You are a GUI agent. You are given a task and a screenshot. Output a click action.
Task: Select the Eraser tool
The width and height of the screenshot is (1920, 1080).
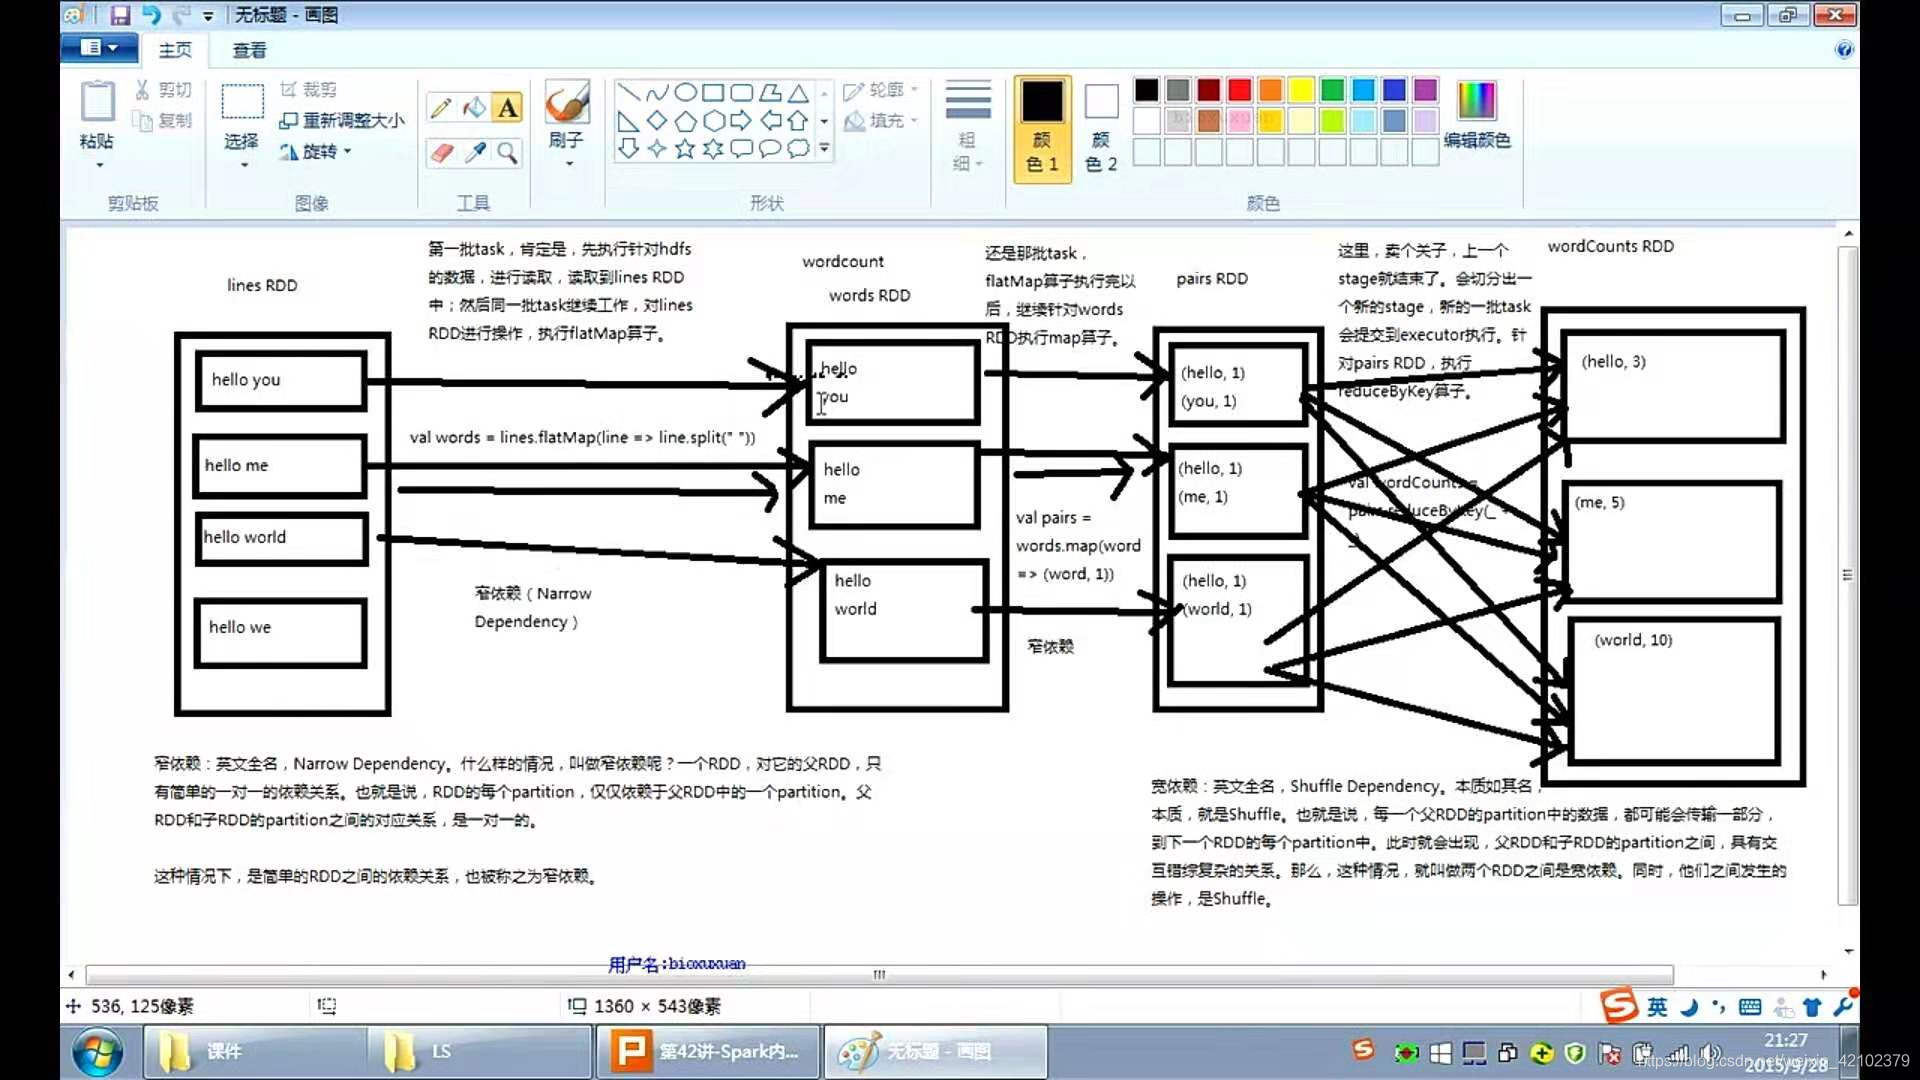tap(441, 152)
